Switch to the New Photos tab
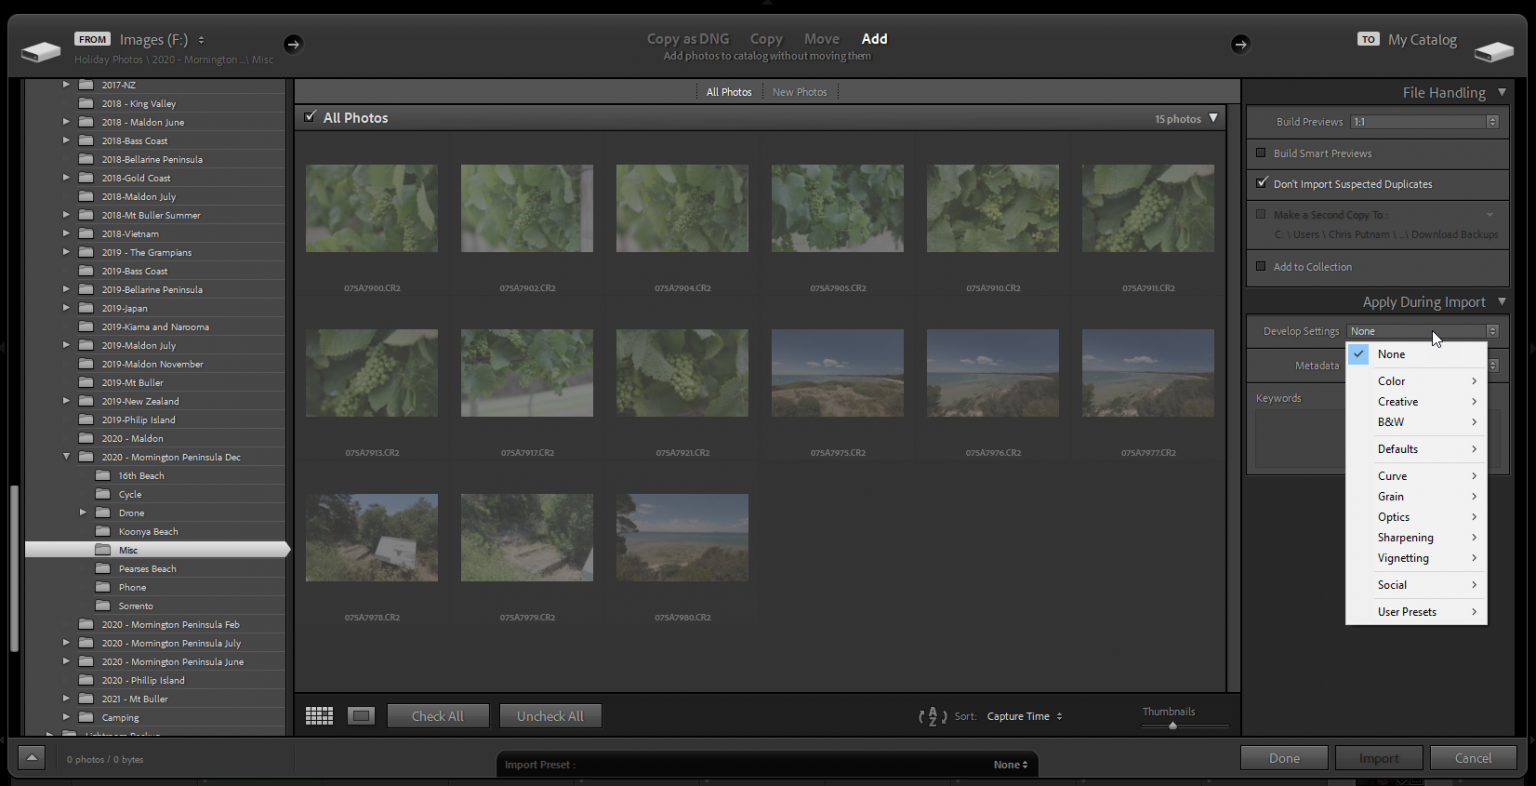The height and width of the screenshot is (786, 1536). click(799, 91)
